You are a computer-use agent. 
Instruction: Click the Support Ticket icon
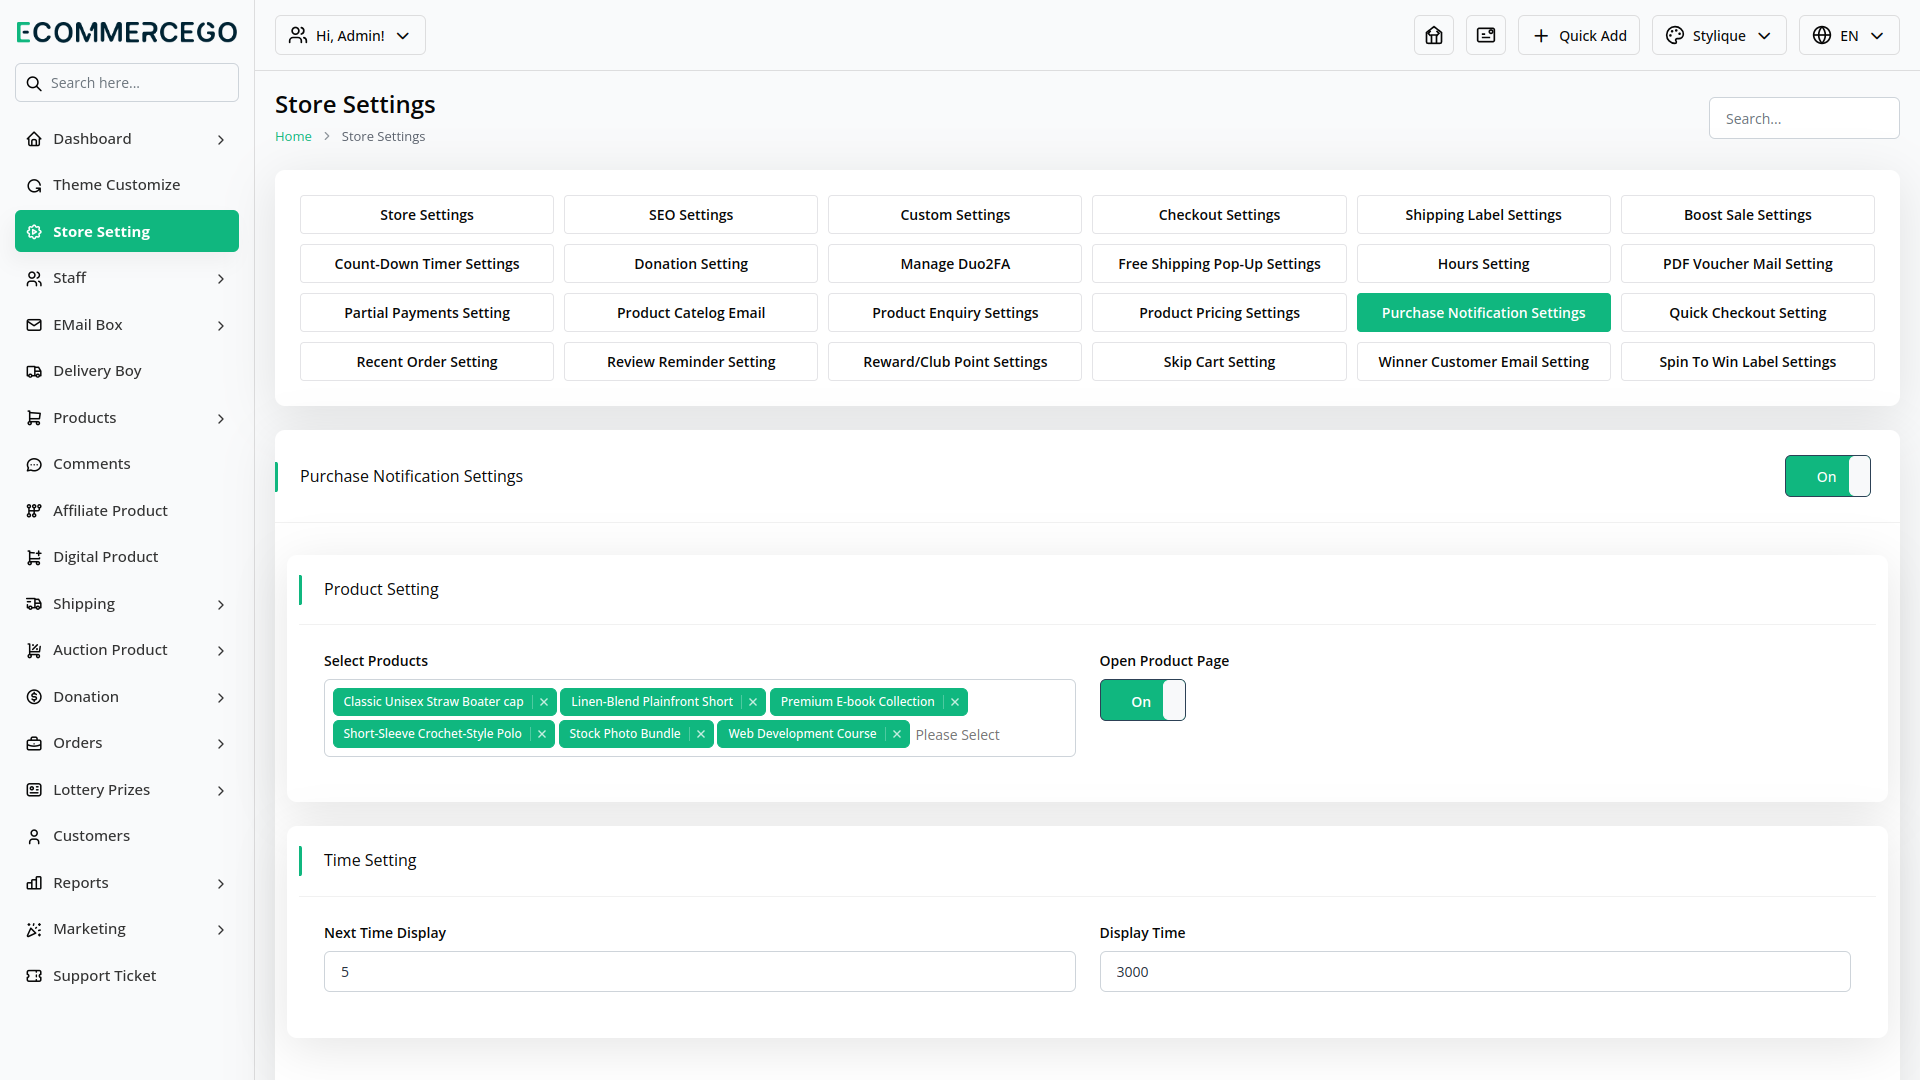[34, 976]
